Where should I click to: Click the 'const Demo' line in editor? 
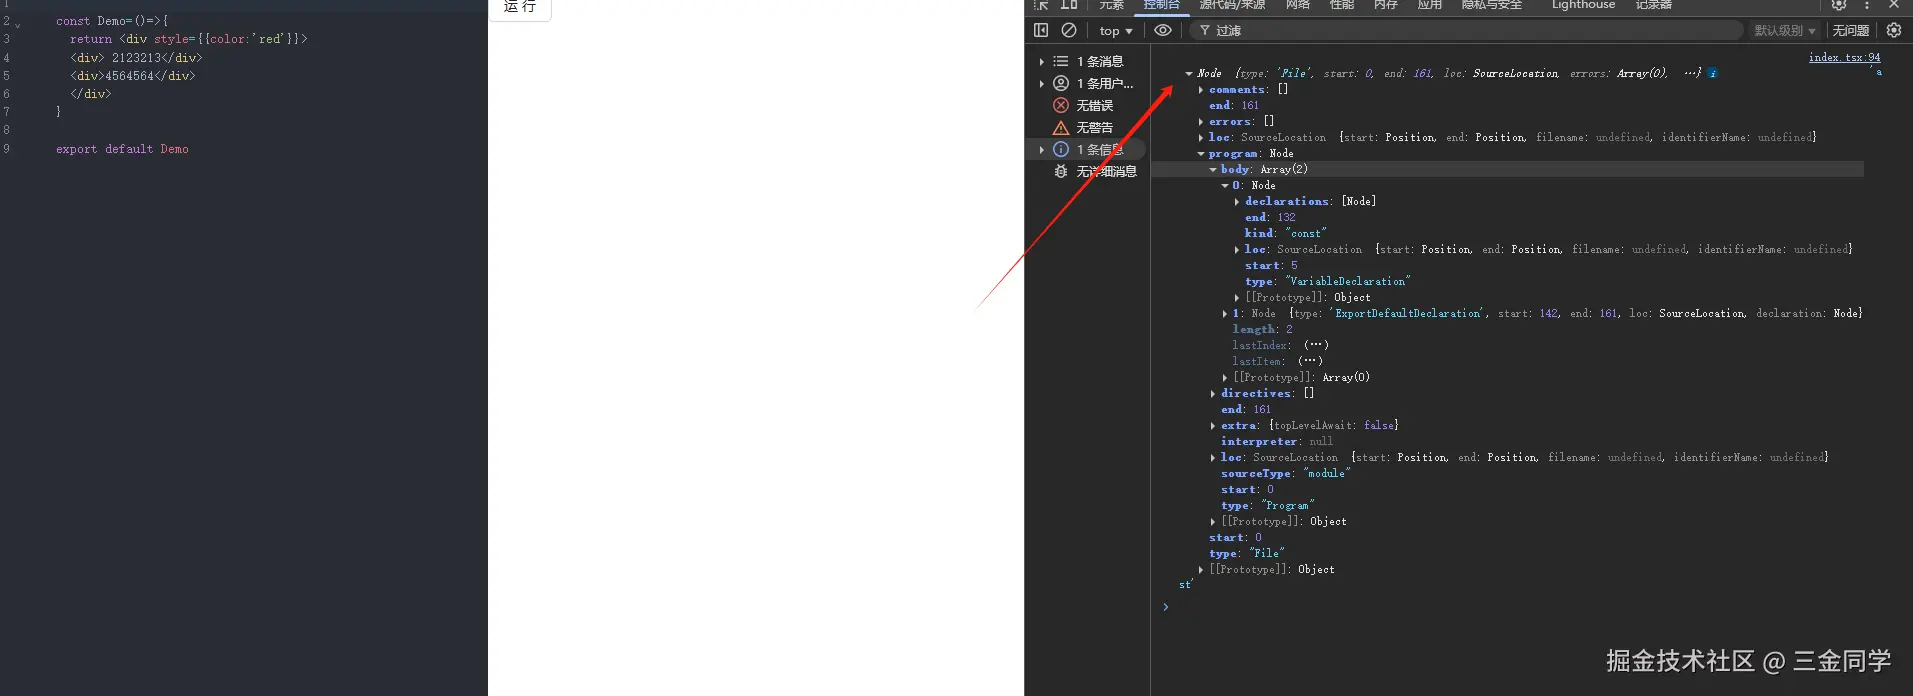112,21
